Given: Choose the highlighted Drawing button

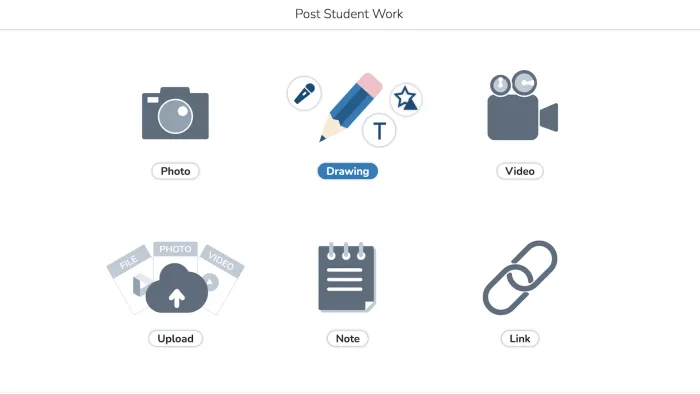Looking at the screenshot, I should coord(348,171).
